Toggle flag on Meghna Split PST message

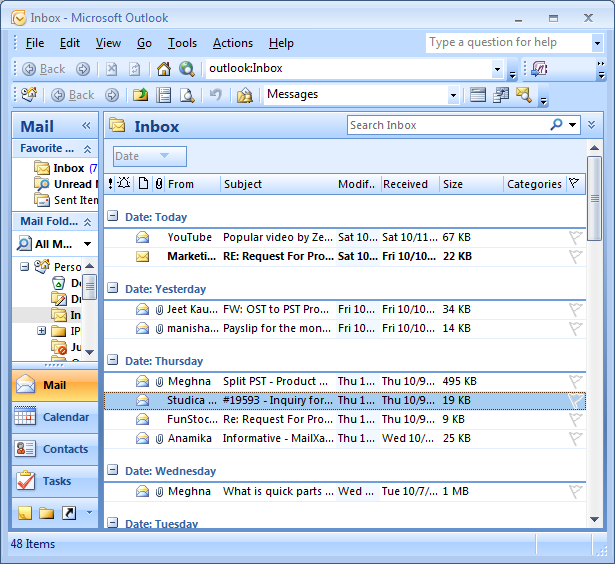[x=576, y=381]
